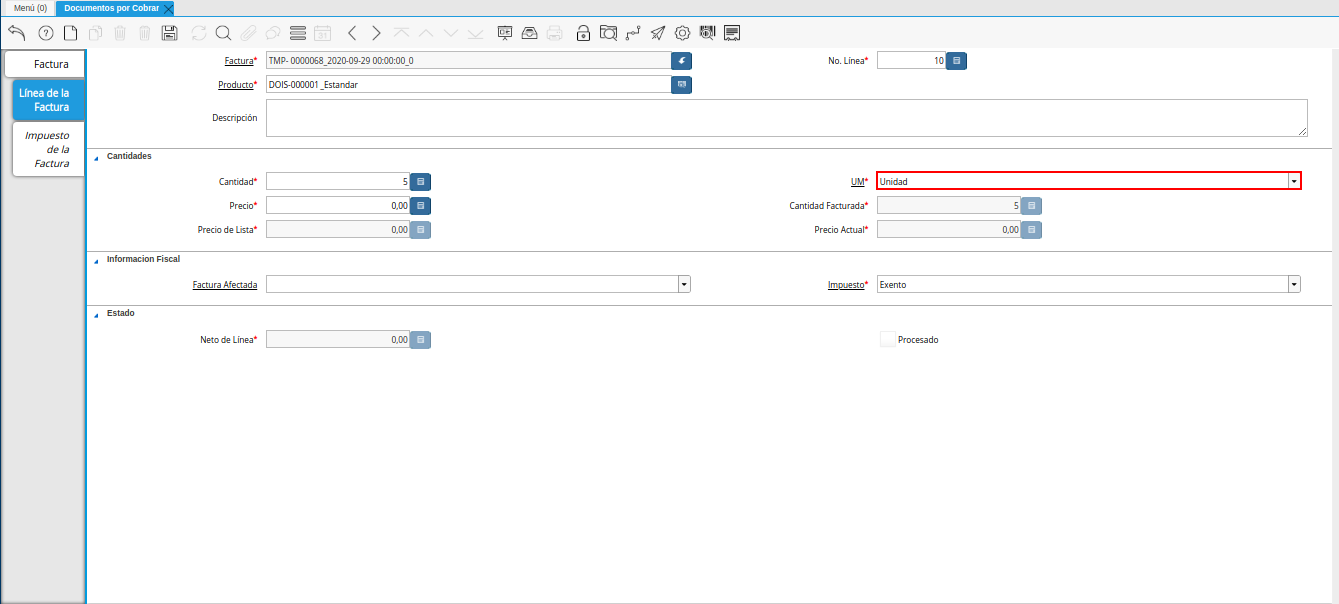This screenshot has width=1339, height=604.
Task: Open the Chat bubbles icon
Action: pos(272,33)
